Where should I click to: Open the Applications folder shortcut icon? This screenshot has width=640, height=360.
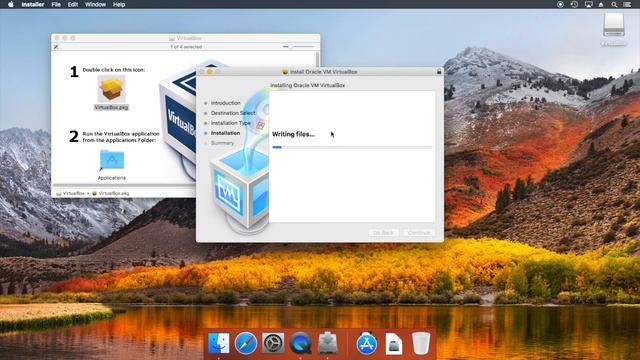pyautogui.click(x=112, y=160)
